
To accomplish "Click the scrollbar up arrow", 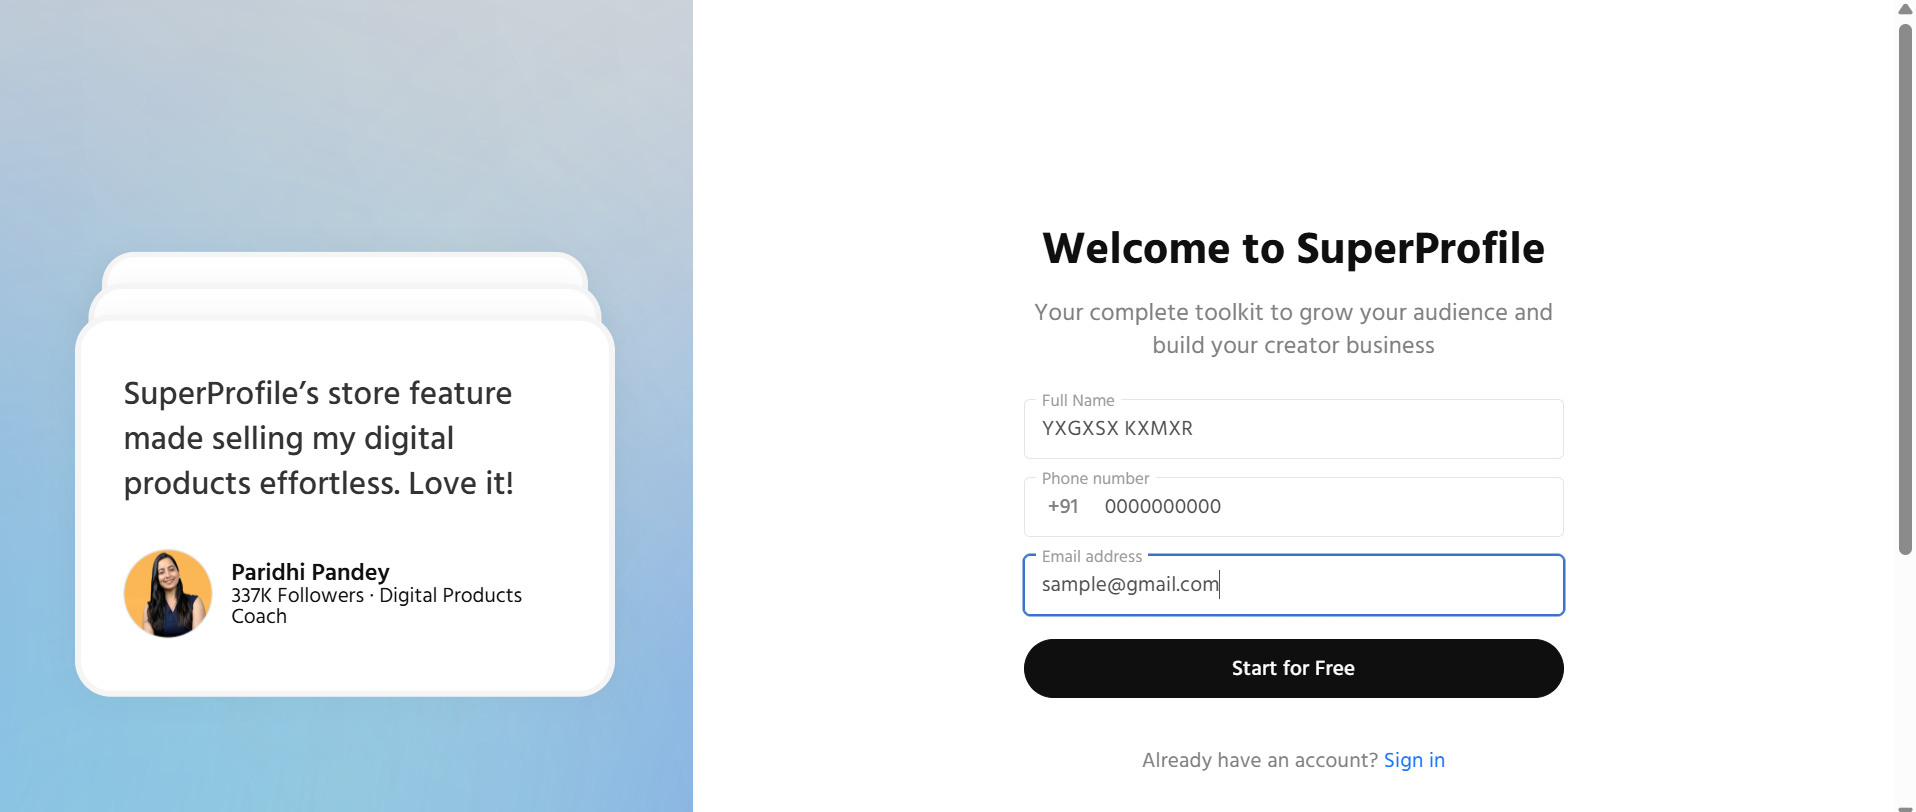I will [x=1905, y=9].
